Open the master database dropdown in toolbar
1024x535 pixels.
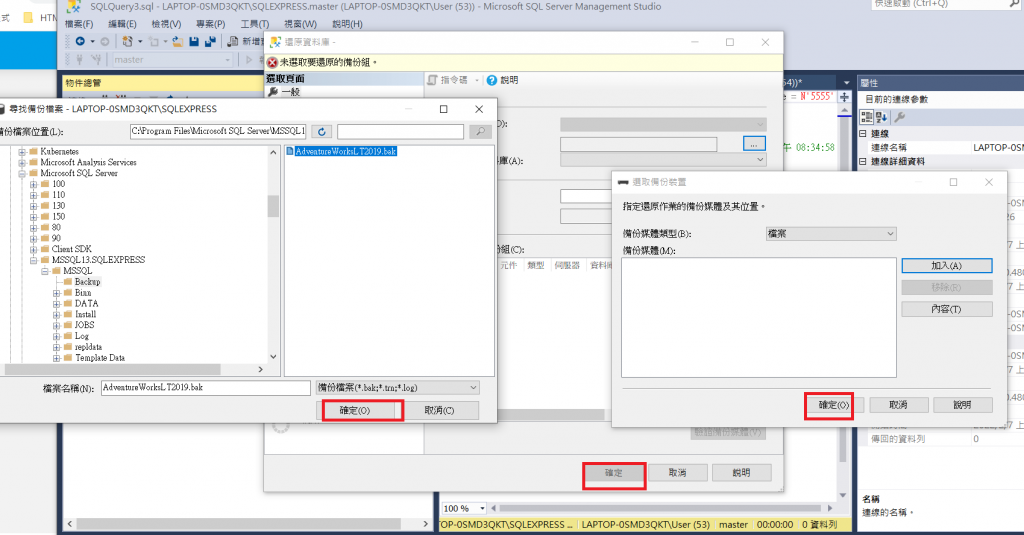pyautogui.click(x=227, y=59)
